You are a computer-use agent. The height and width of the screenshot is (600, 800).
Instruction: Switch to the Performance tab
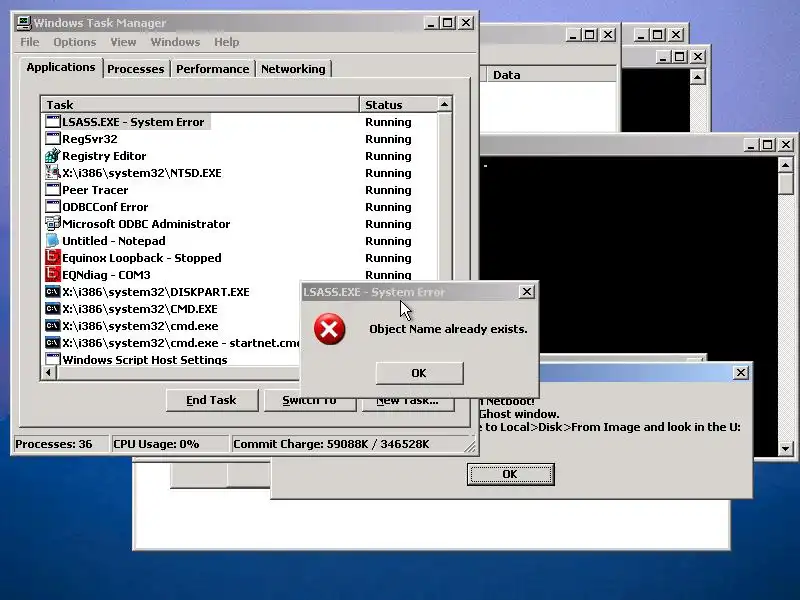coord(213,69)
